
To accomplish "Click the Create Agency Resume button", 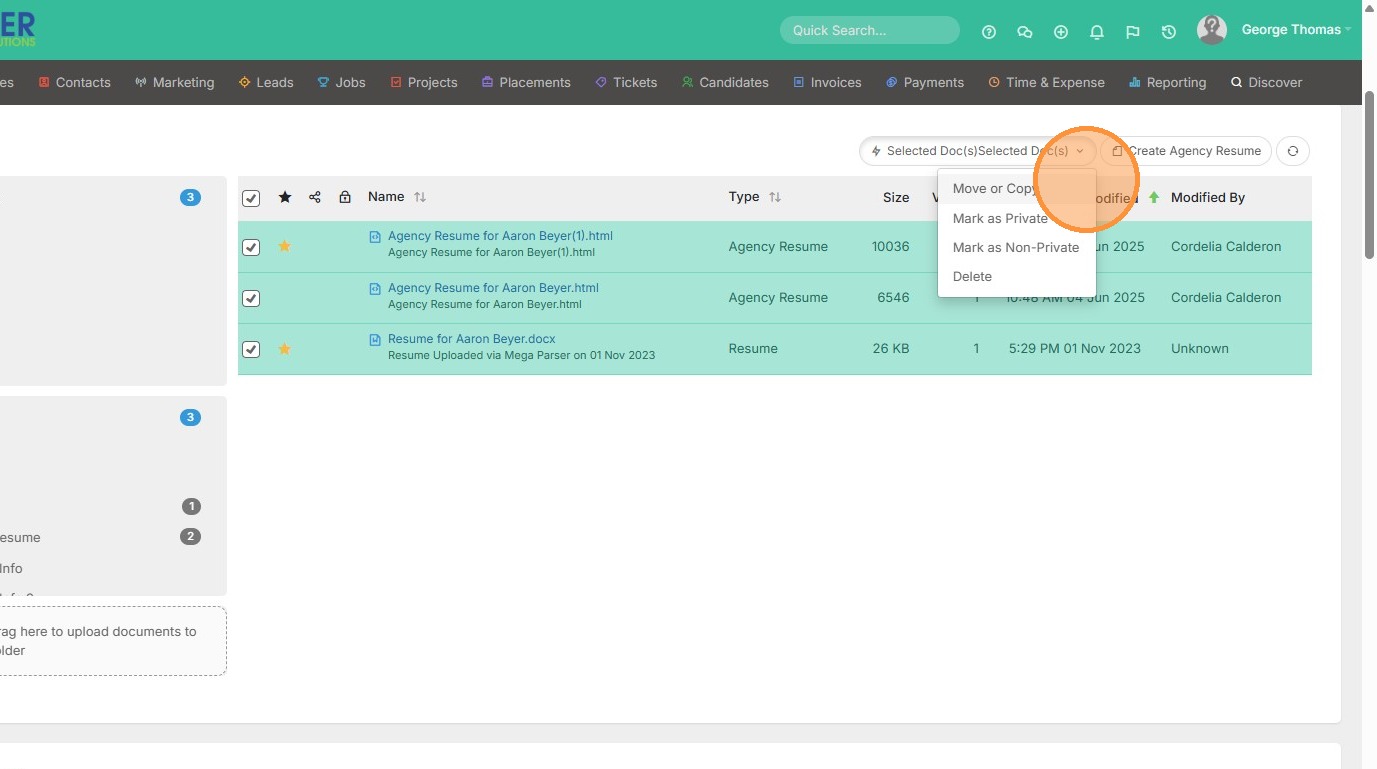I will point(1186,151).
